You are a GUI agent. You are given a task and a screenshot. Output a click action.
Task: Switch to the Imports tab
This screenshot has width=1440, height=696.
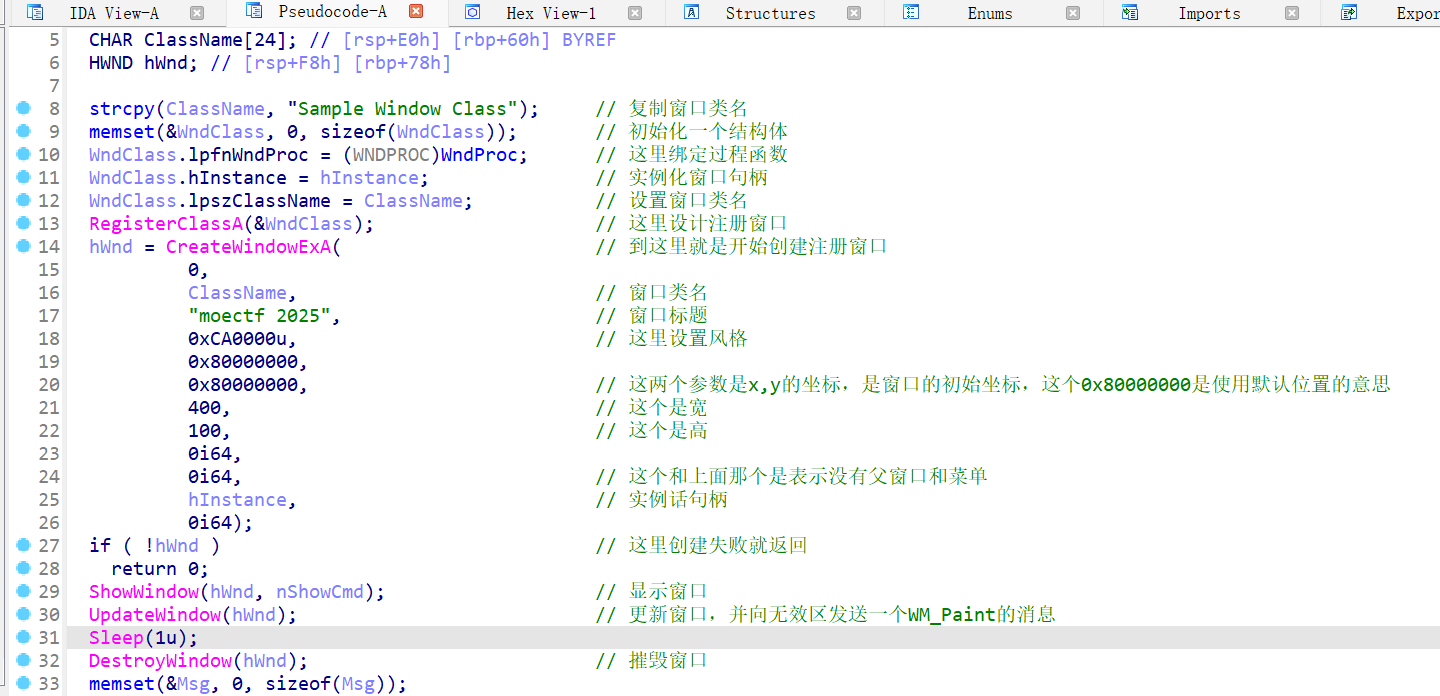(1208, 13)
